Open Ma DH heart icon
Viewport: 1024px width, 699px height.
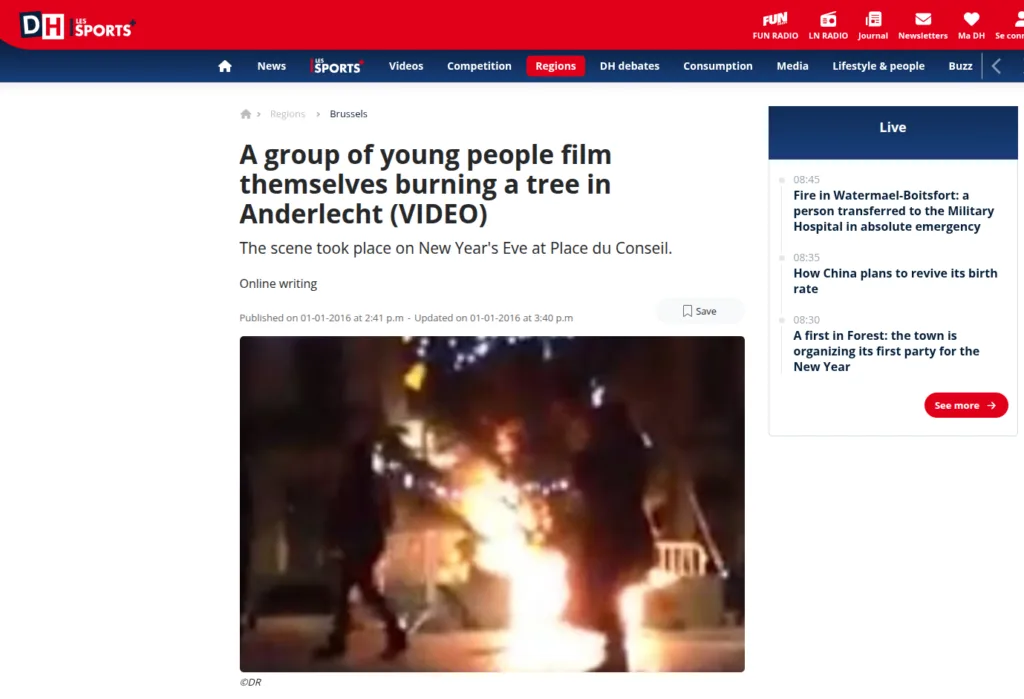click(971, 20)
